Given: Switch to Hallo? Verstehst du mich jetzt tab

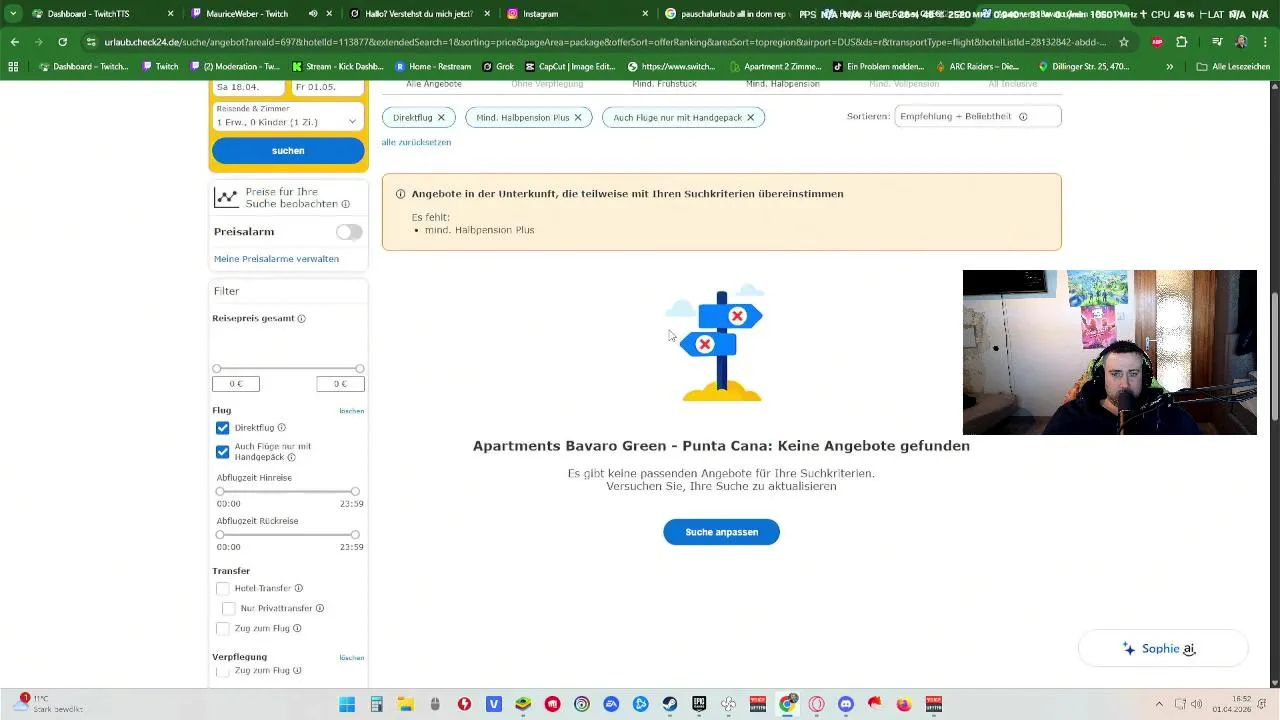Looking at the screenshot, I should pos(419,14).
